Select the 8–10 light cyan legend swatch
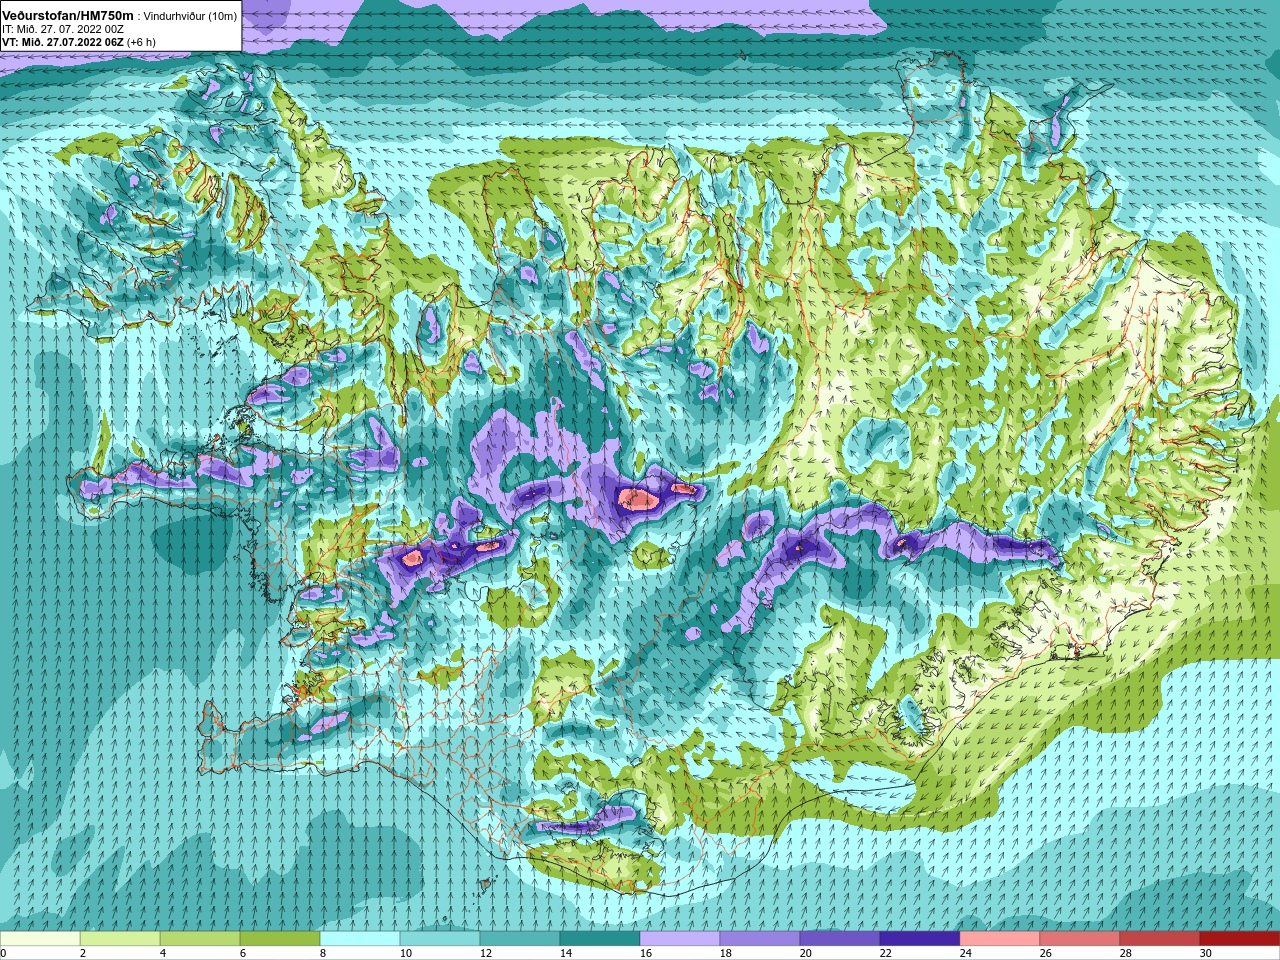 pos(360,939)
